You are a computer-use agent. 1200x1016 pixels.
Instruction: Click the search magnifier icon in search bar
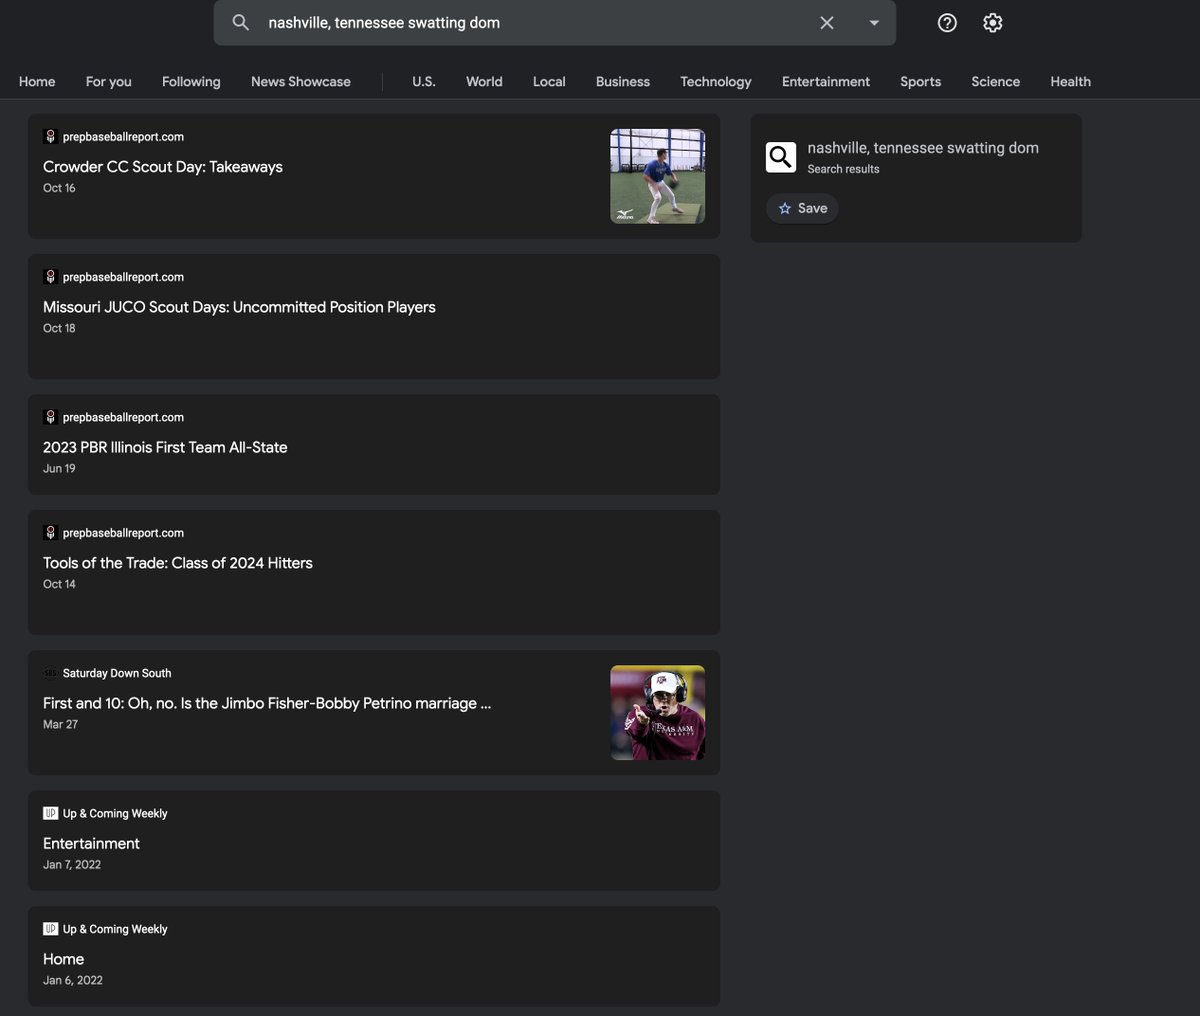coord(241,23)
